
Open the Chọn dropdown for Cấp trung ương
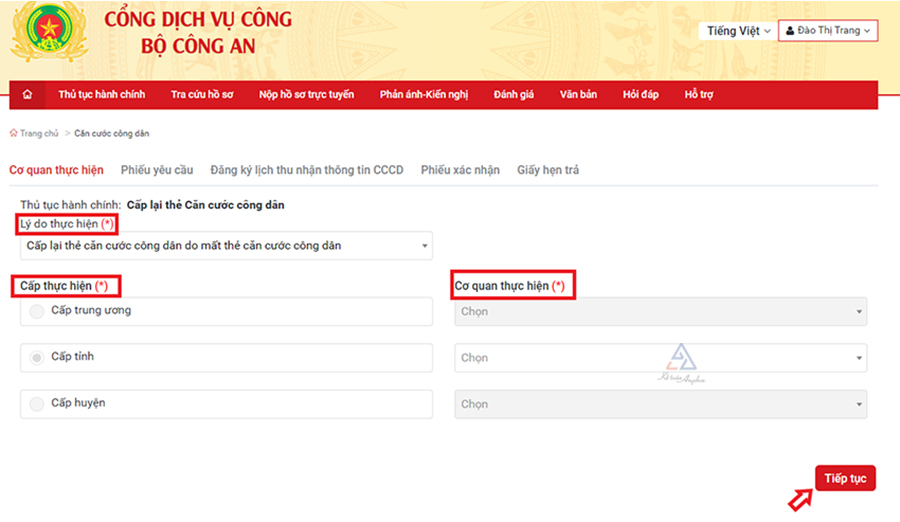point(661,311)
